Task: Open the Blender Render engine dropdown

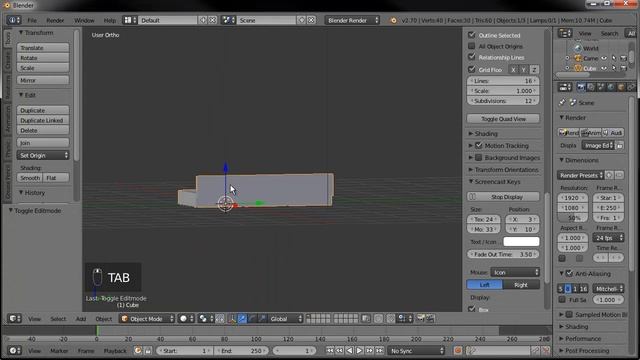Action: pos(352,20)
